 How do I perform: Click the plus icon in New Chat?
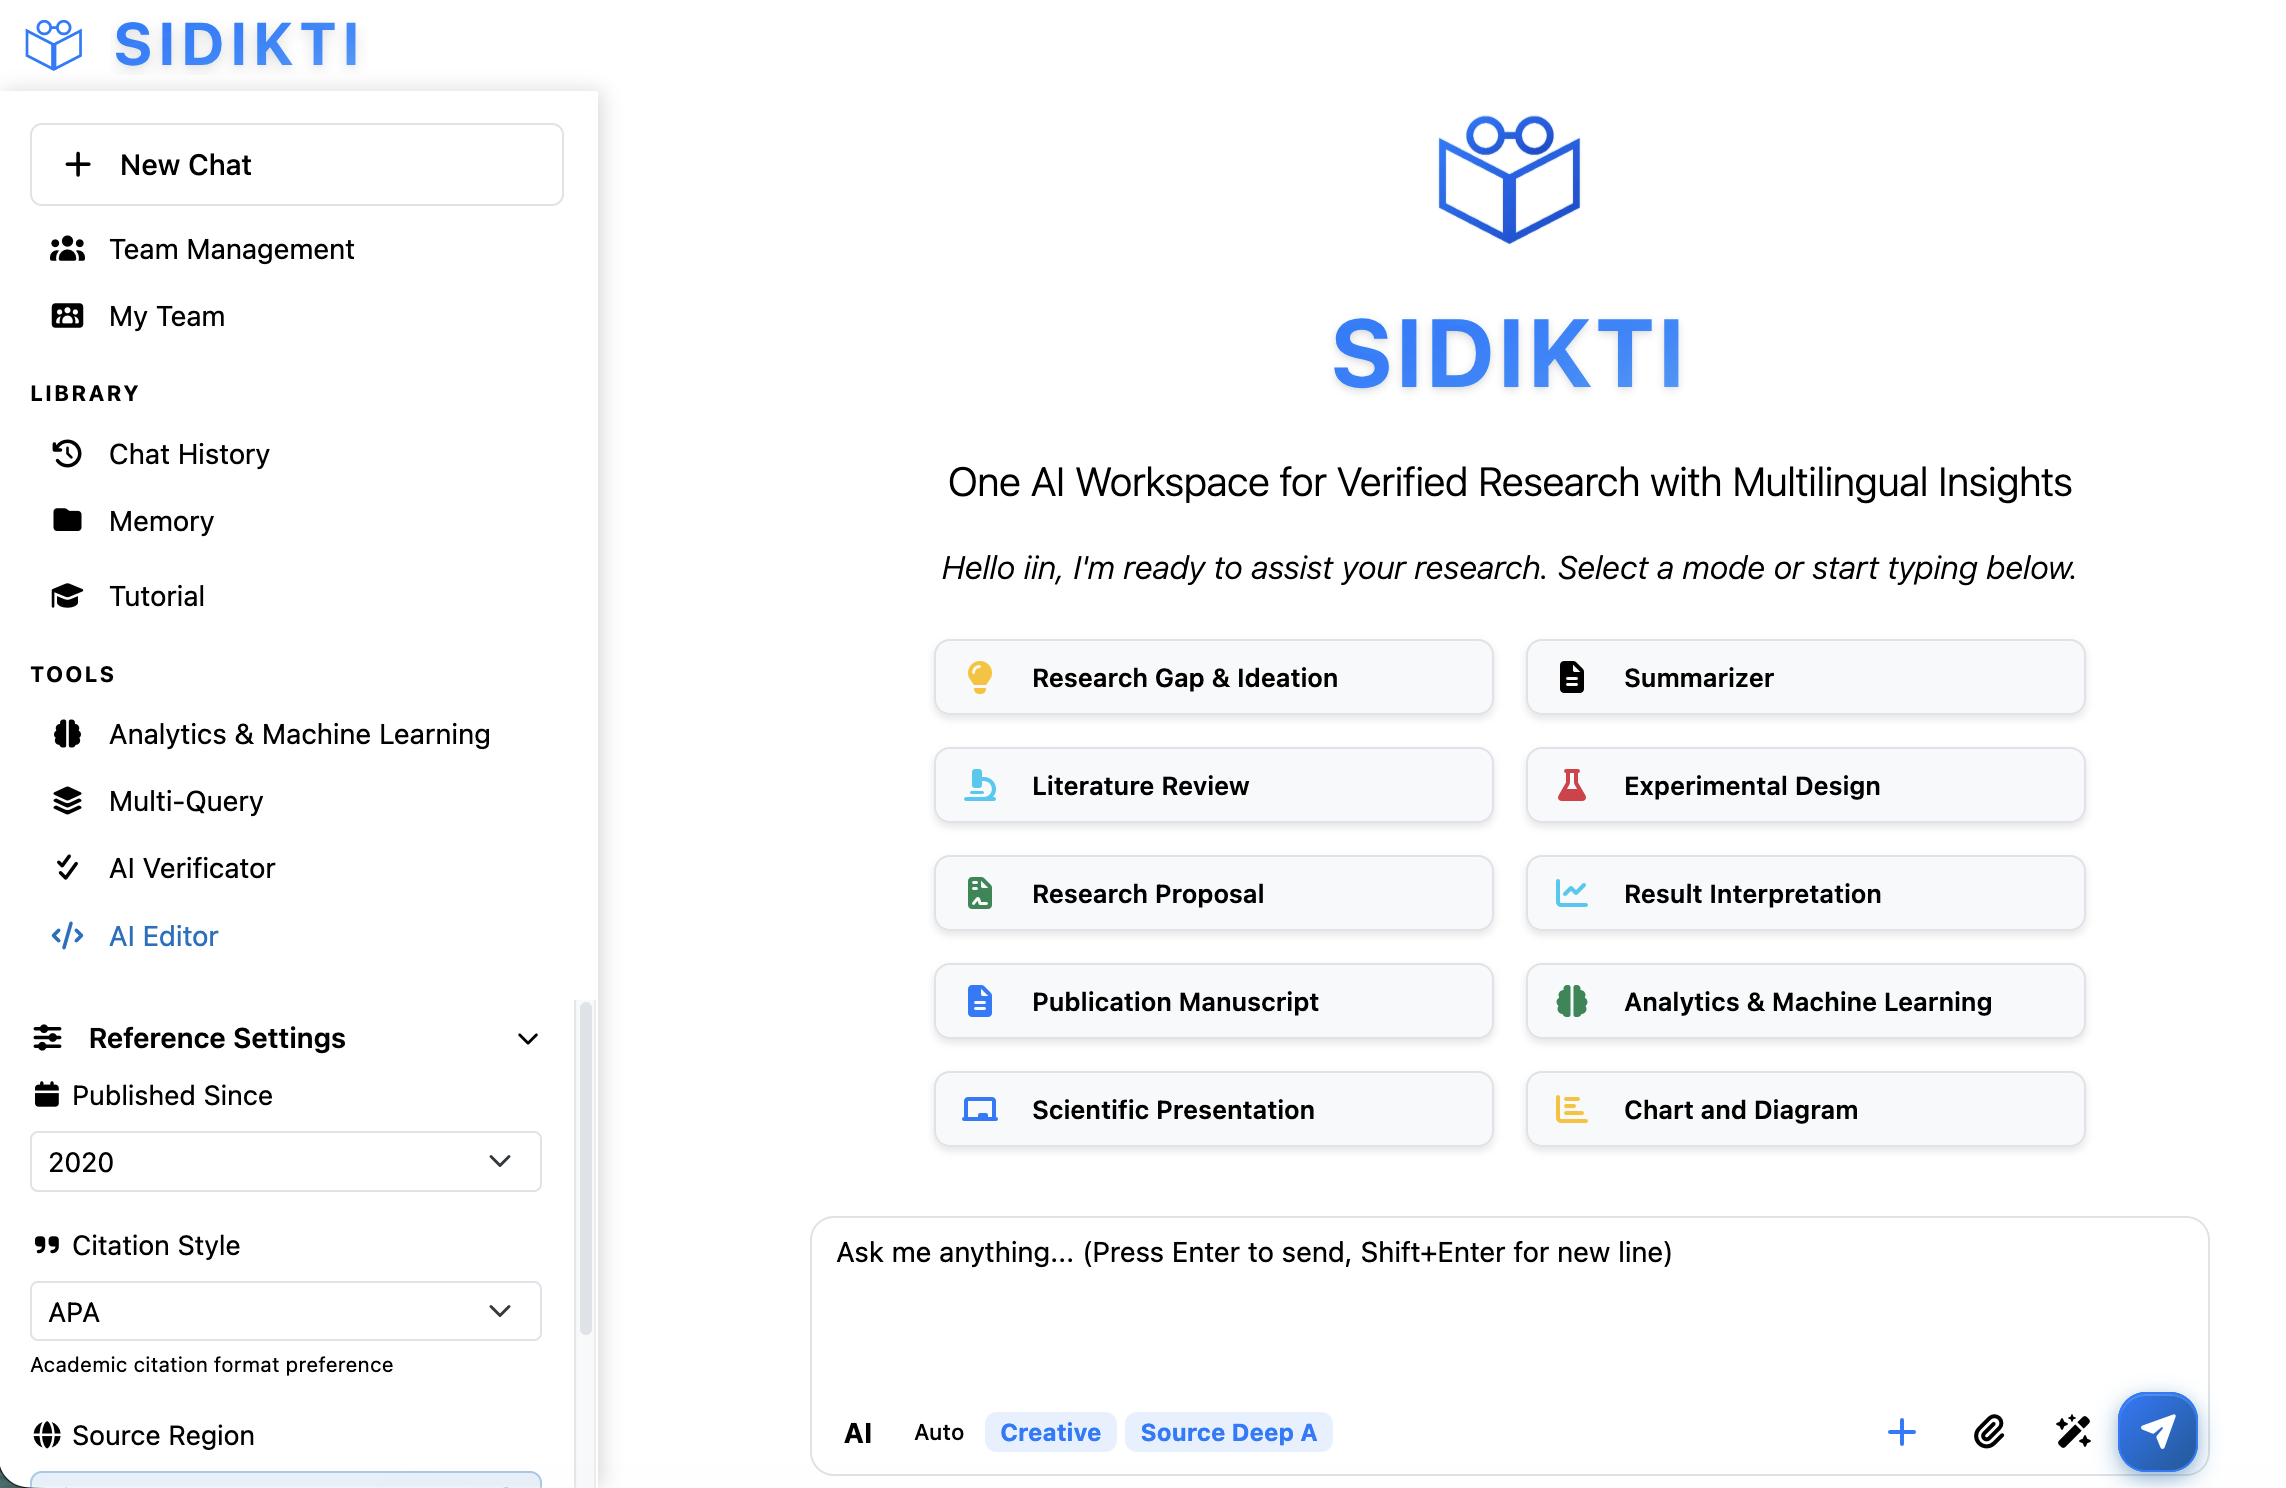(x=78, y=165)
